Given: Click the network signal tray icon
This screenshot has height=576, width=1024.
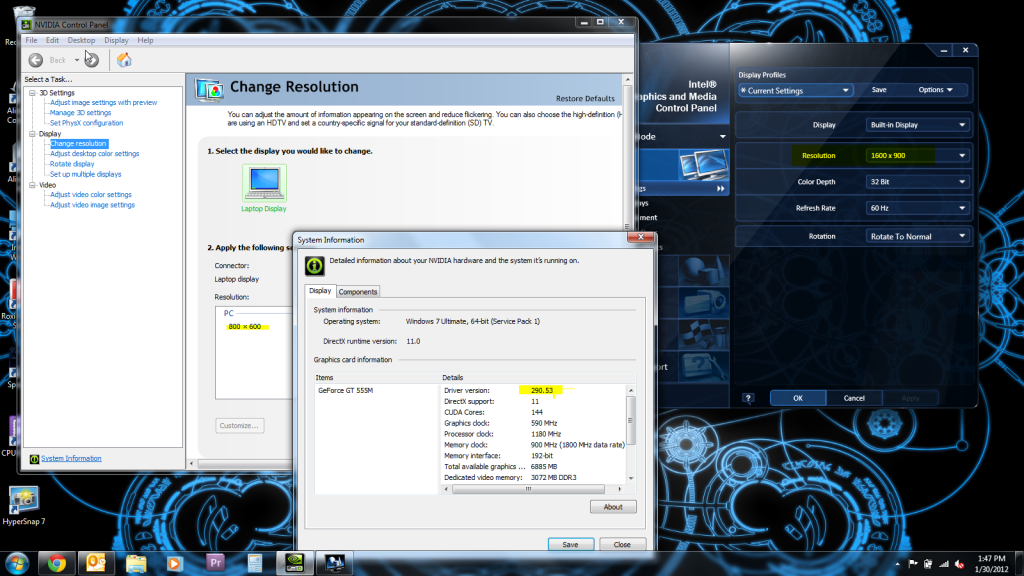Looking at the screenshot, I should point(944,564).
